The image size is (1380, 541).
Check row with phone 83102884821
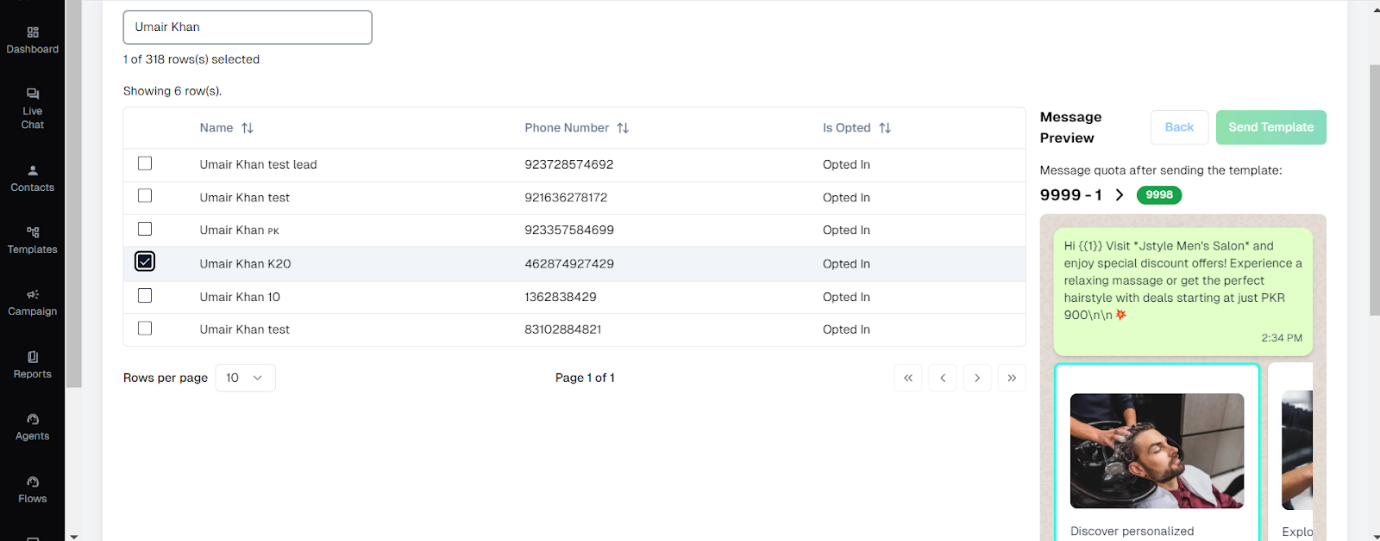pos(145,328)
